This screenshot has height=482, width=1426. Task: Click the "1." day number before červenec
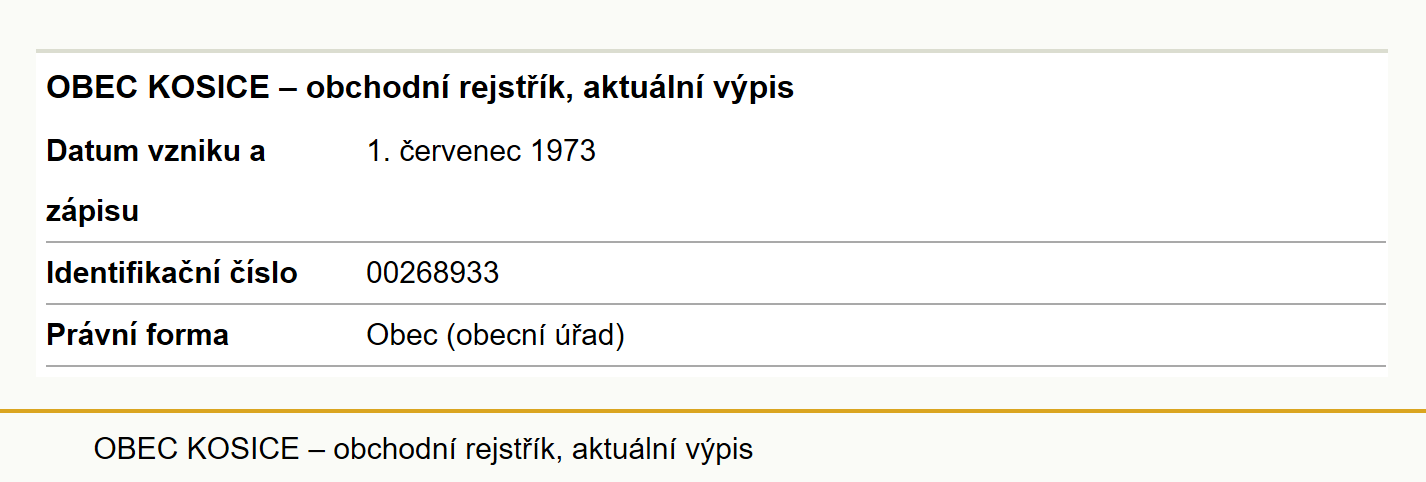(x=379, y=152)
